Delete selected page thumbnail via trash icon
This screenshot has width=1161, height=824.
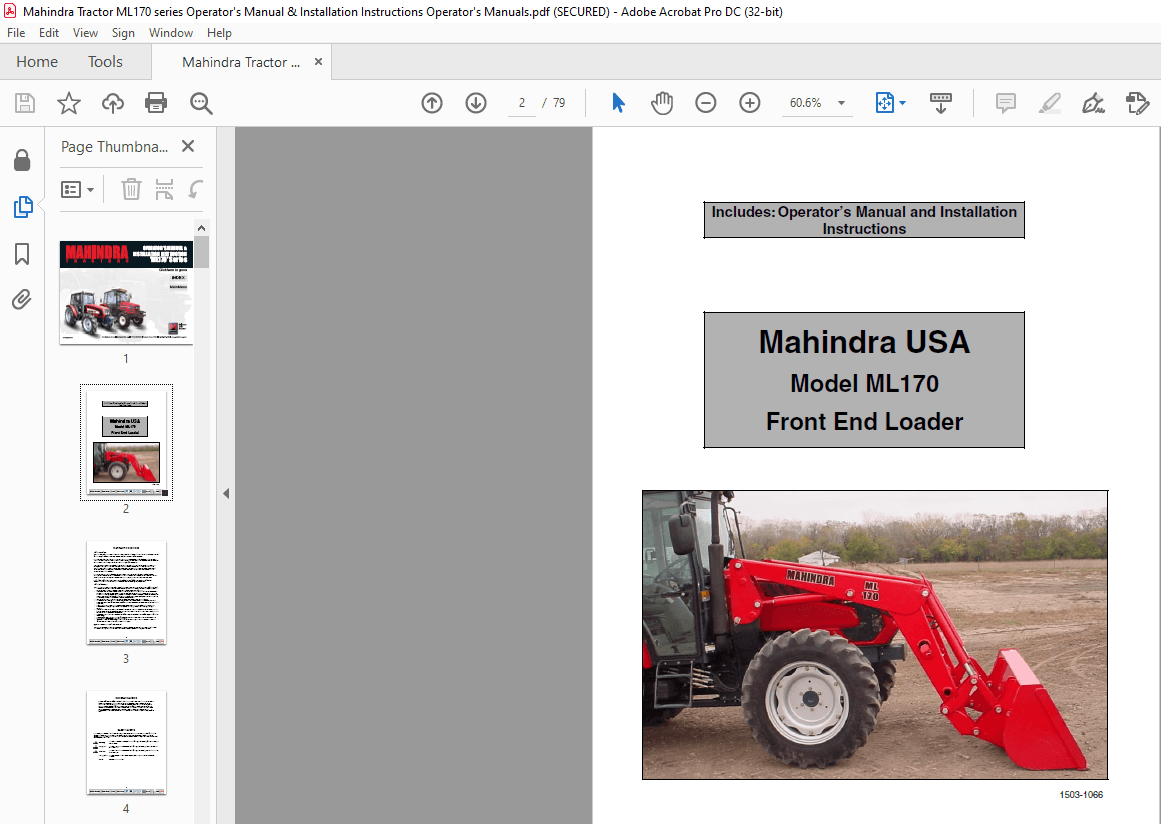[131, 189]
